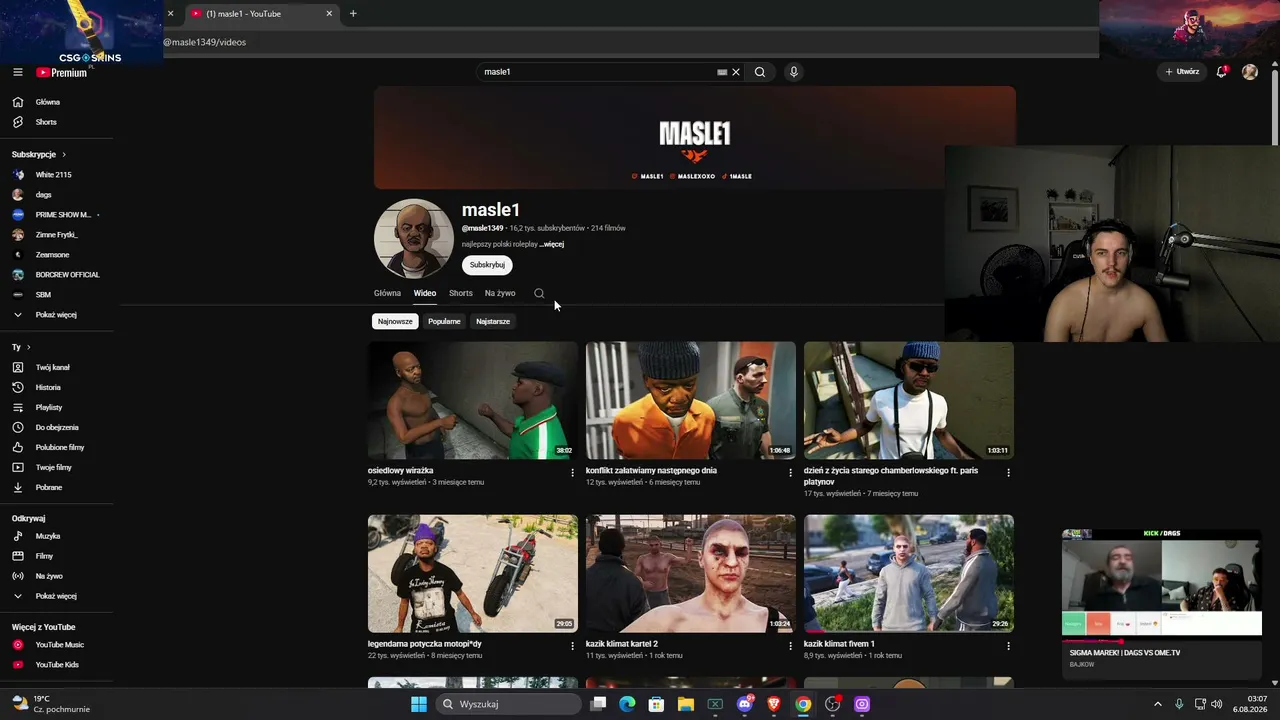
Task: Select the Popularne sort chip
Action: point(444,321)
